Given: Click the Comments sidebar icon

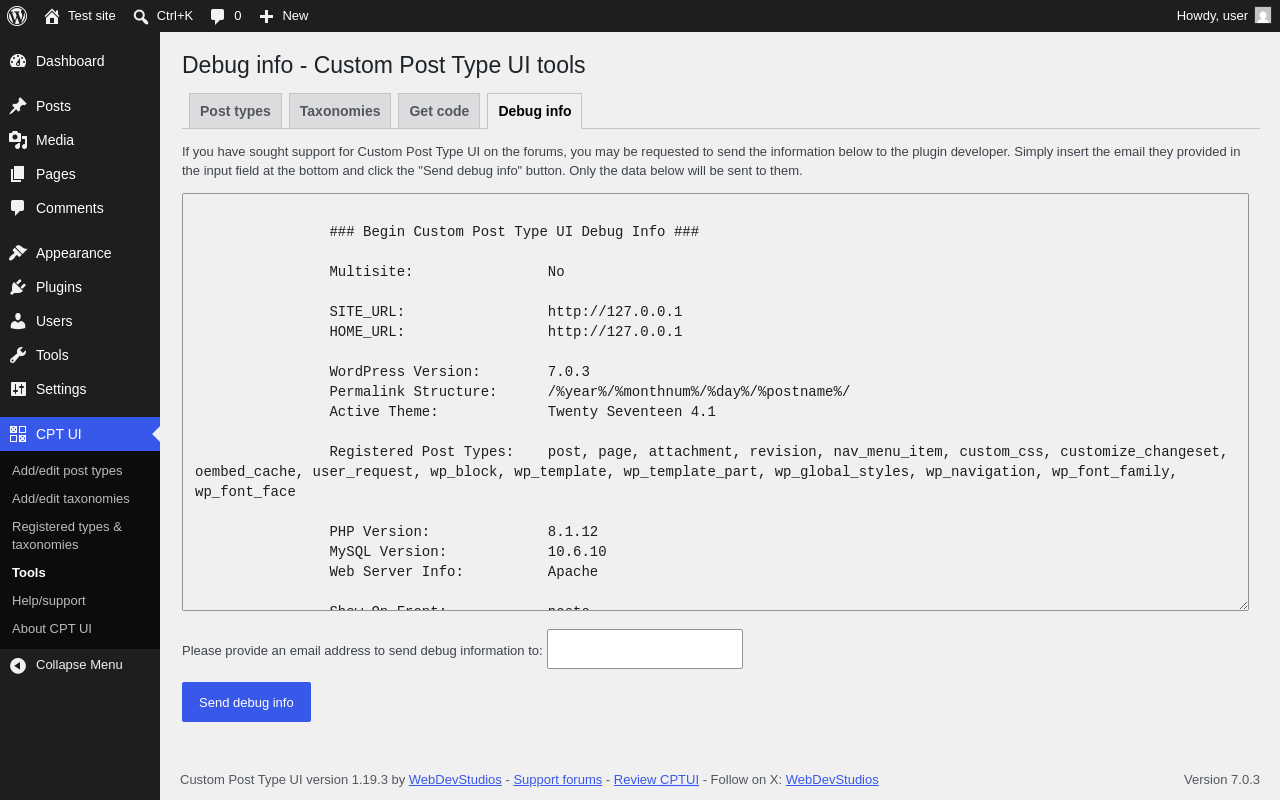Looking at the screenshot, I should tap(18, 208).
